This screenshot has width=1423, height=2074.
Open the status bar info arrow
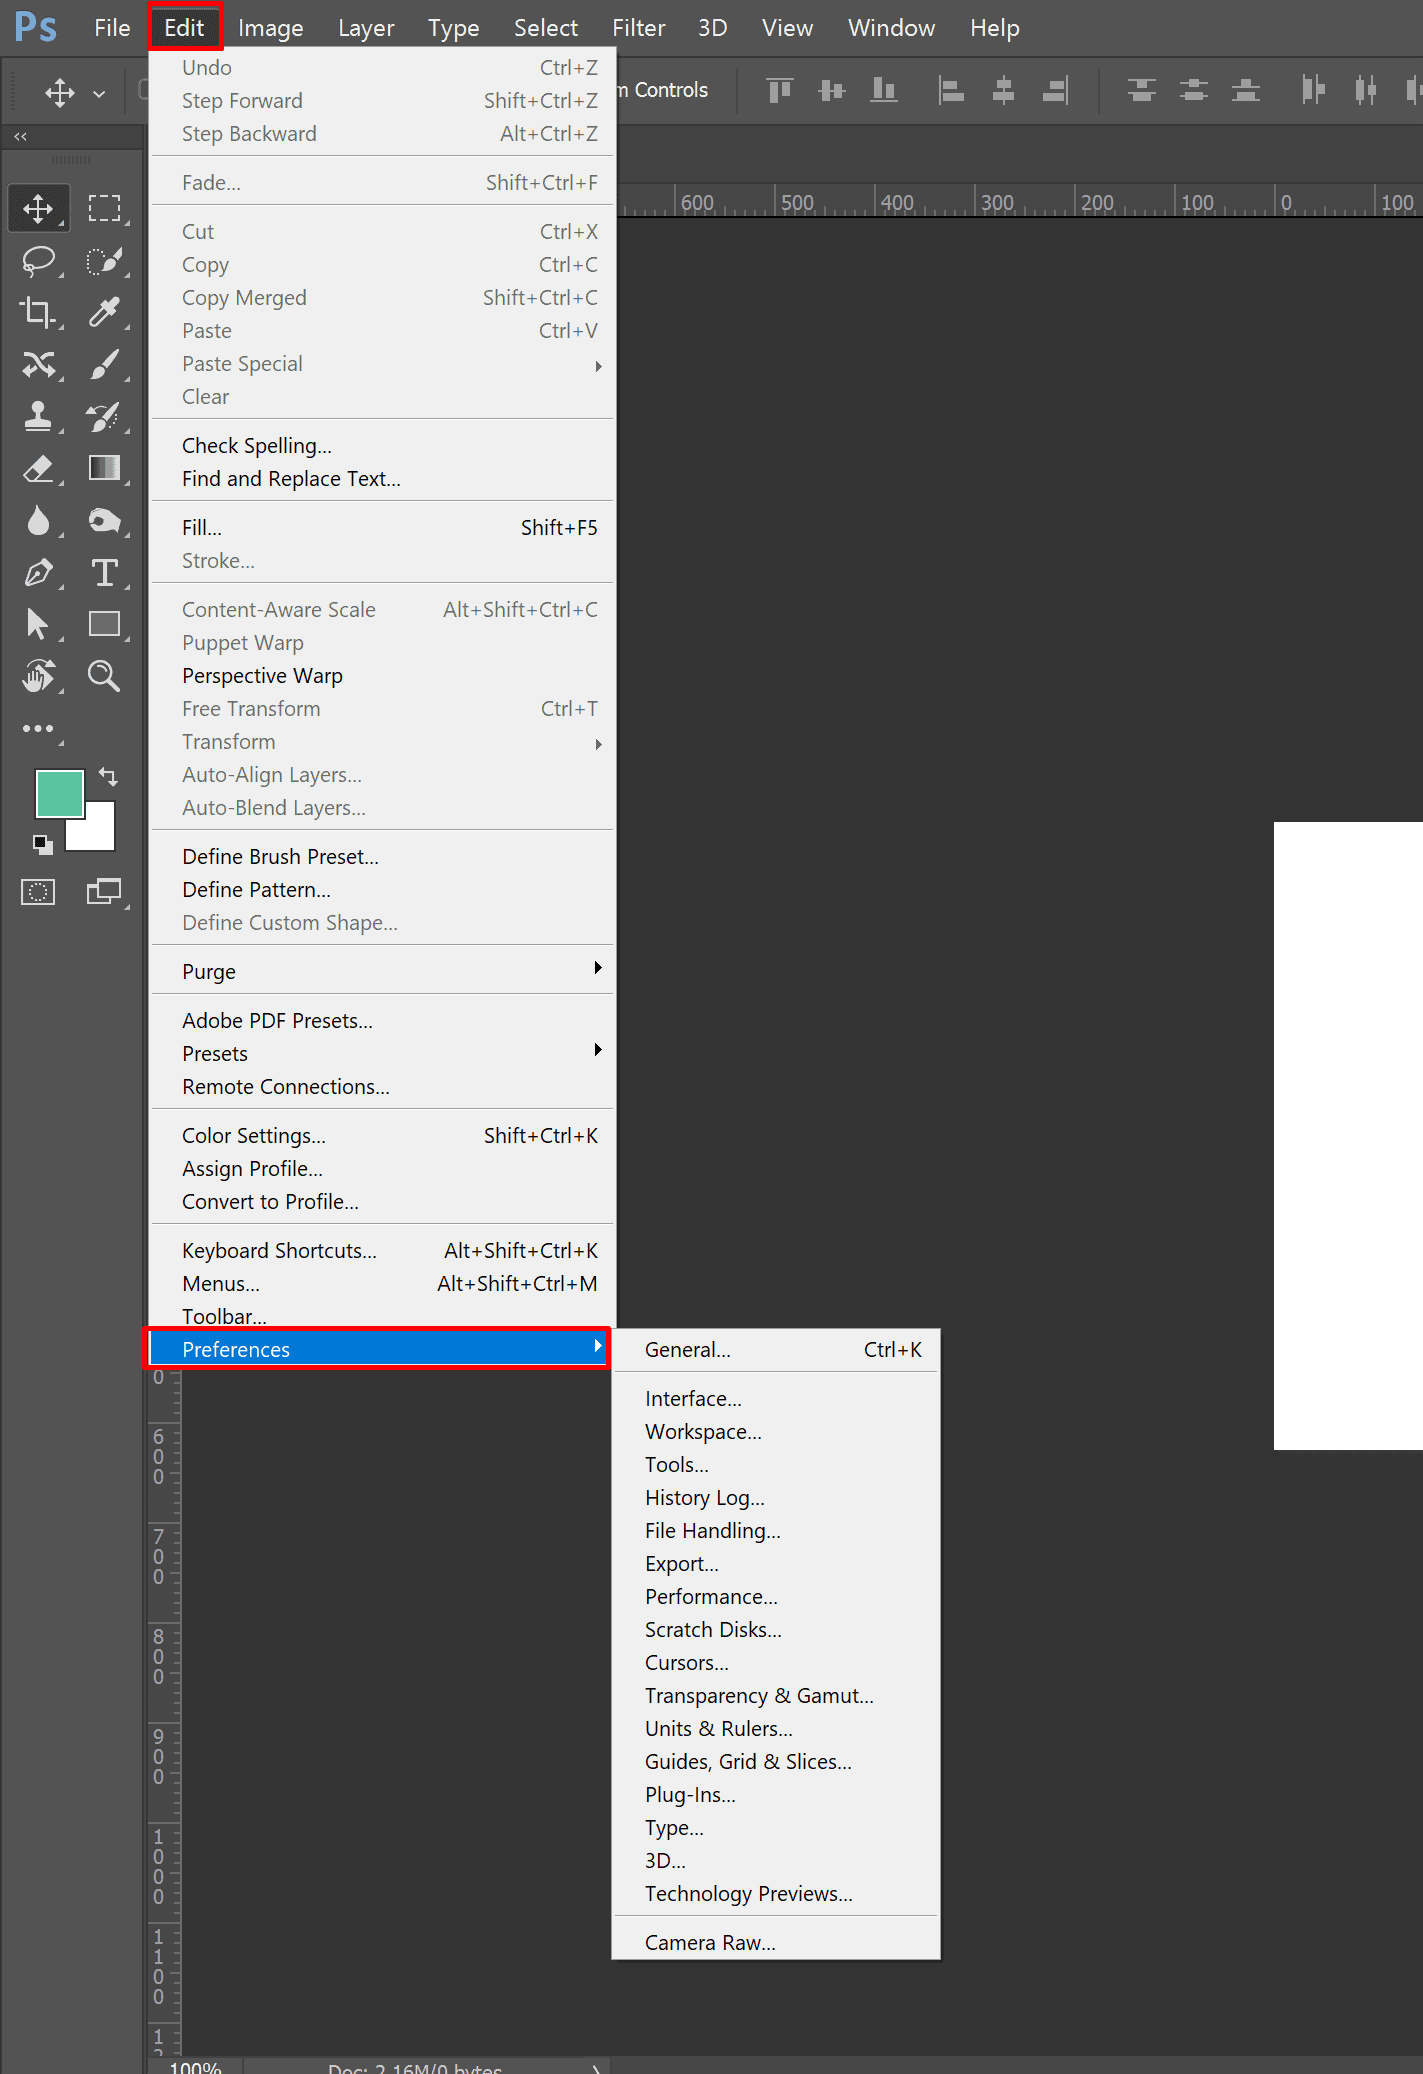(596, 2068)
